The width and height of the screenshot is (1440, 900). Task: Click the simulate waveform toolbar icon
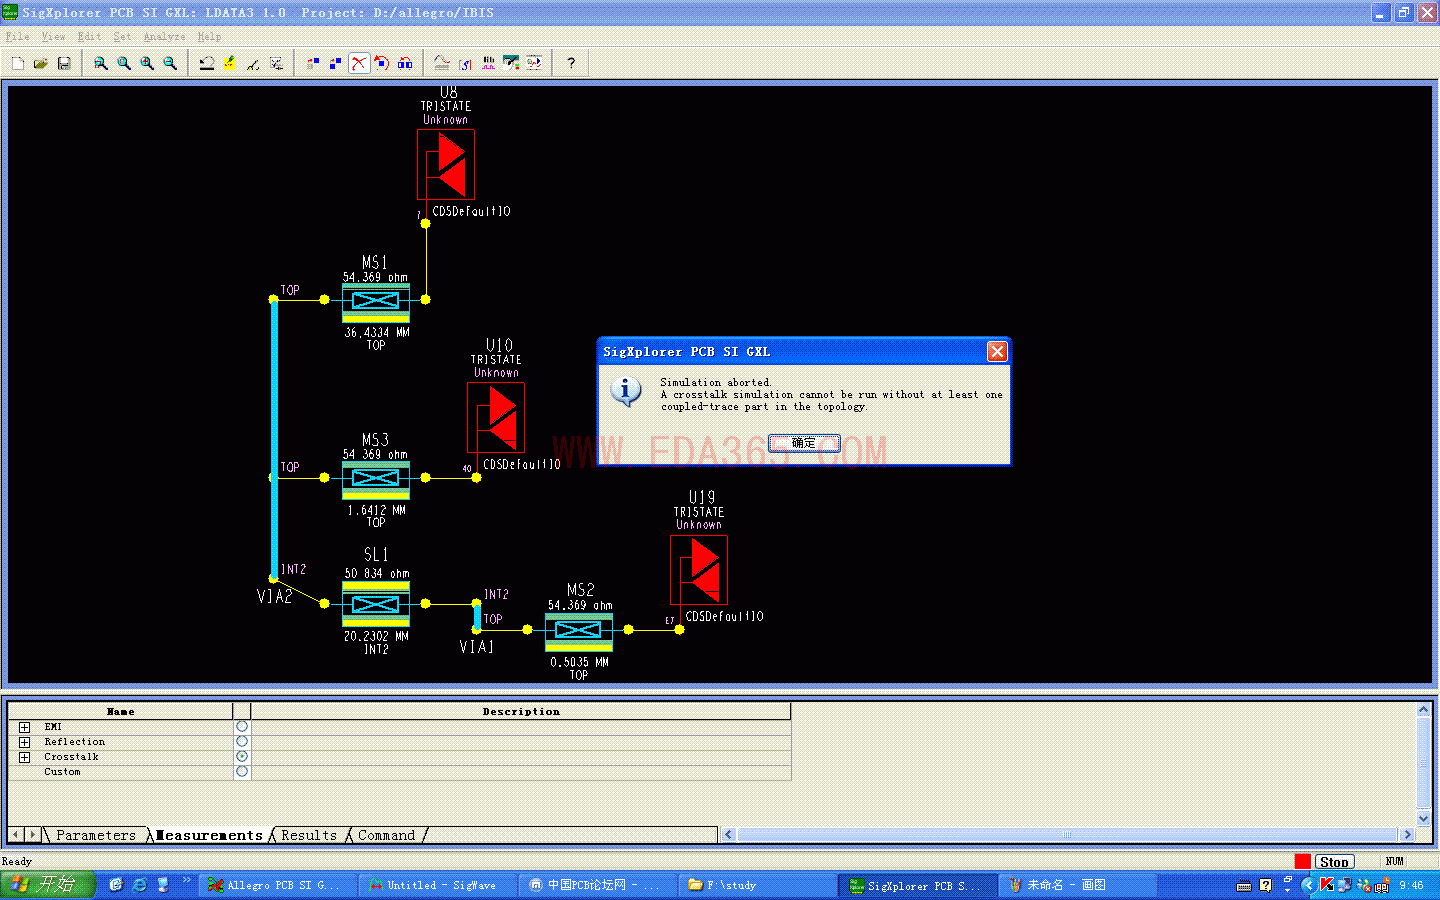[534, 63]
